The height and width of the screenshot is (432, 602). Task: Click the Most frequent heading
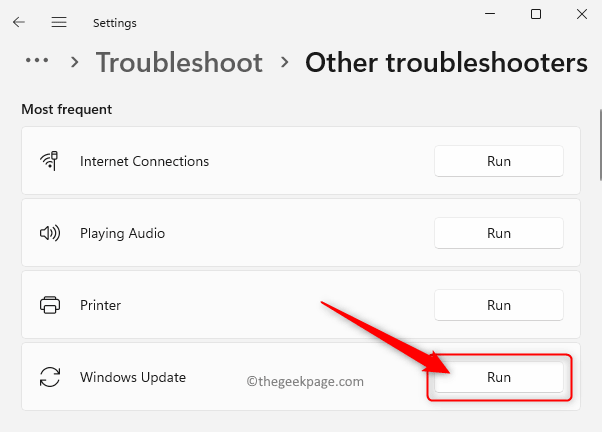point(66,109)
